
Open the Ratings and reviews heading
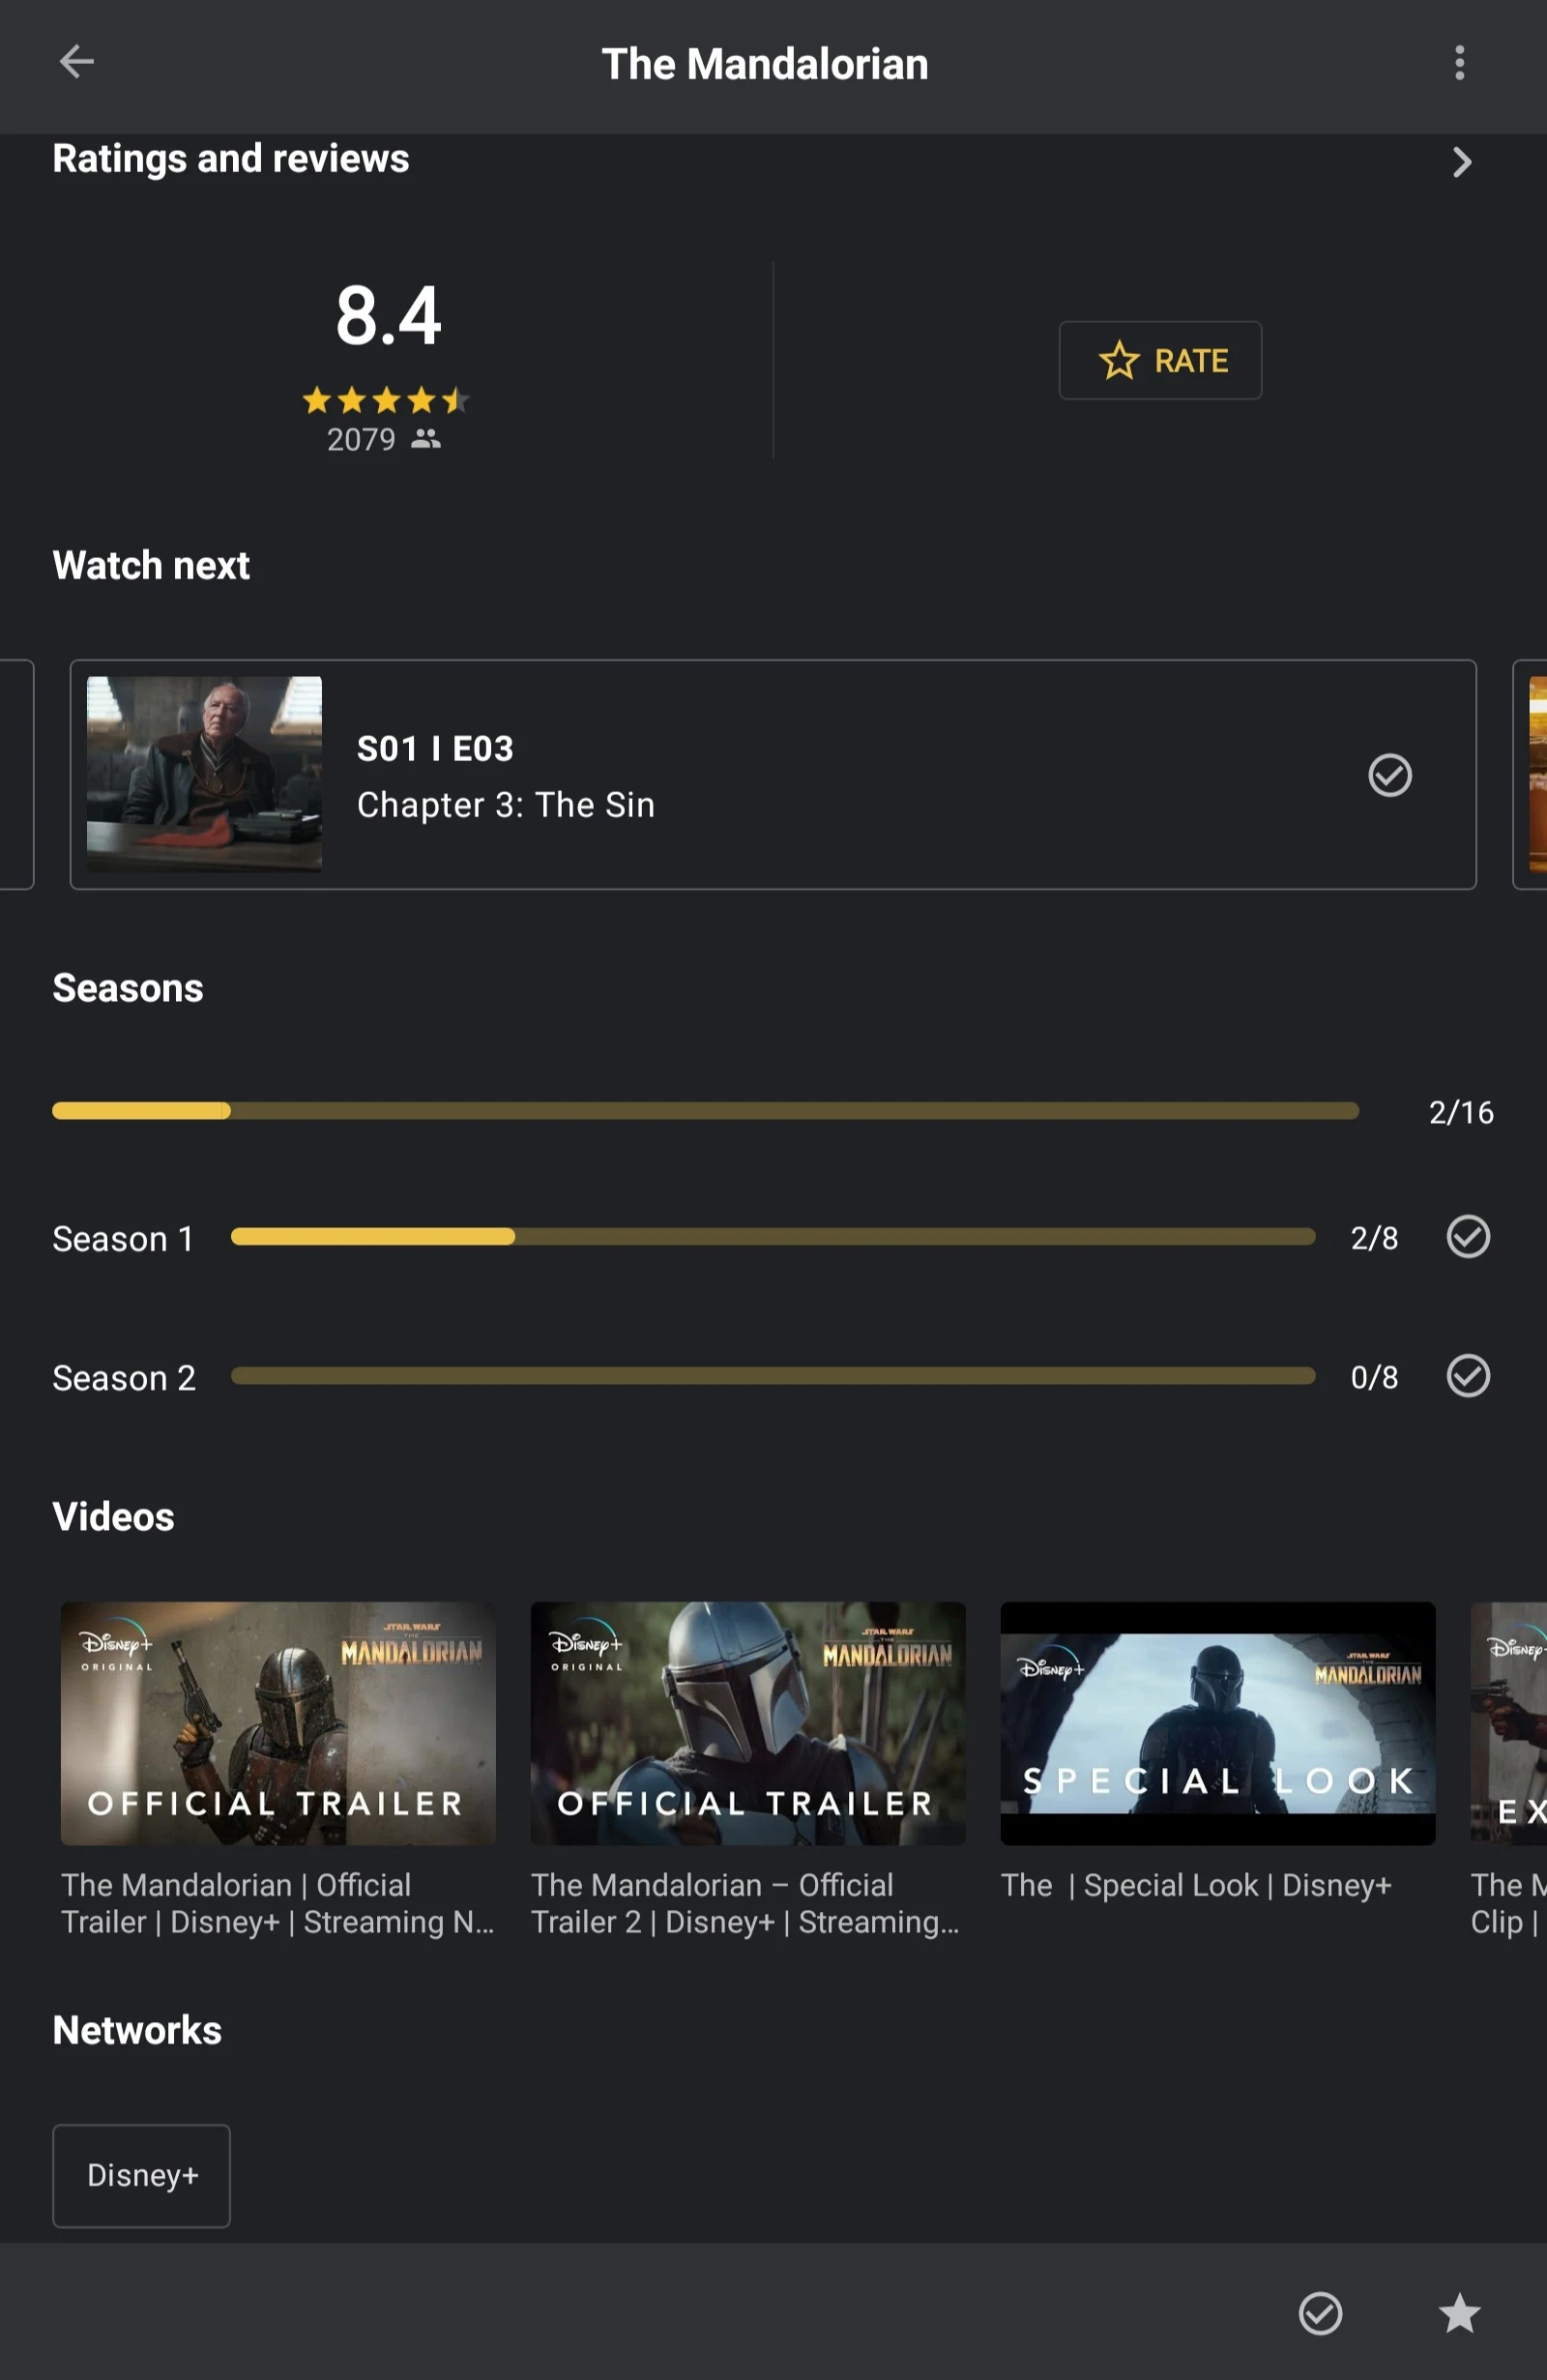(x=231, y=158)
